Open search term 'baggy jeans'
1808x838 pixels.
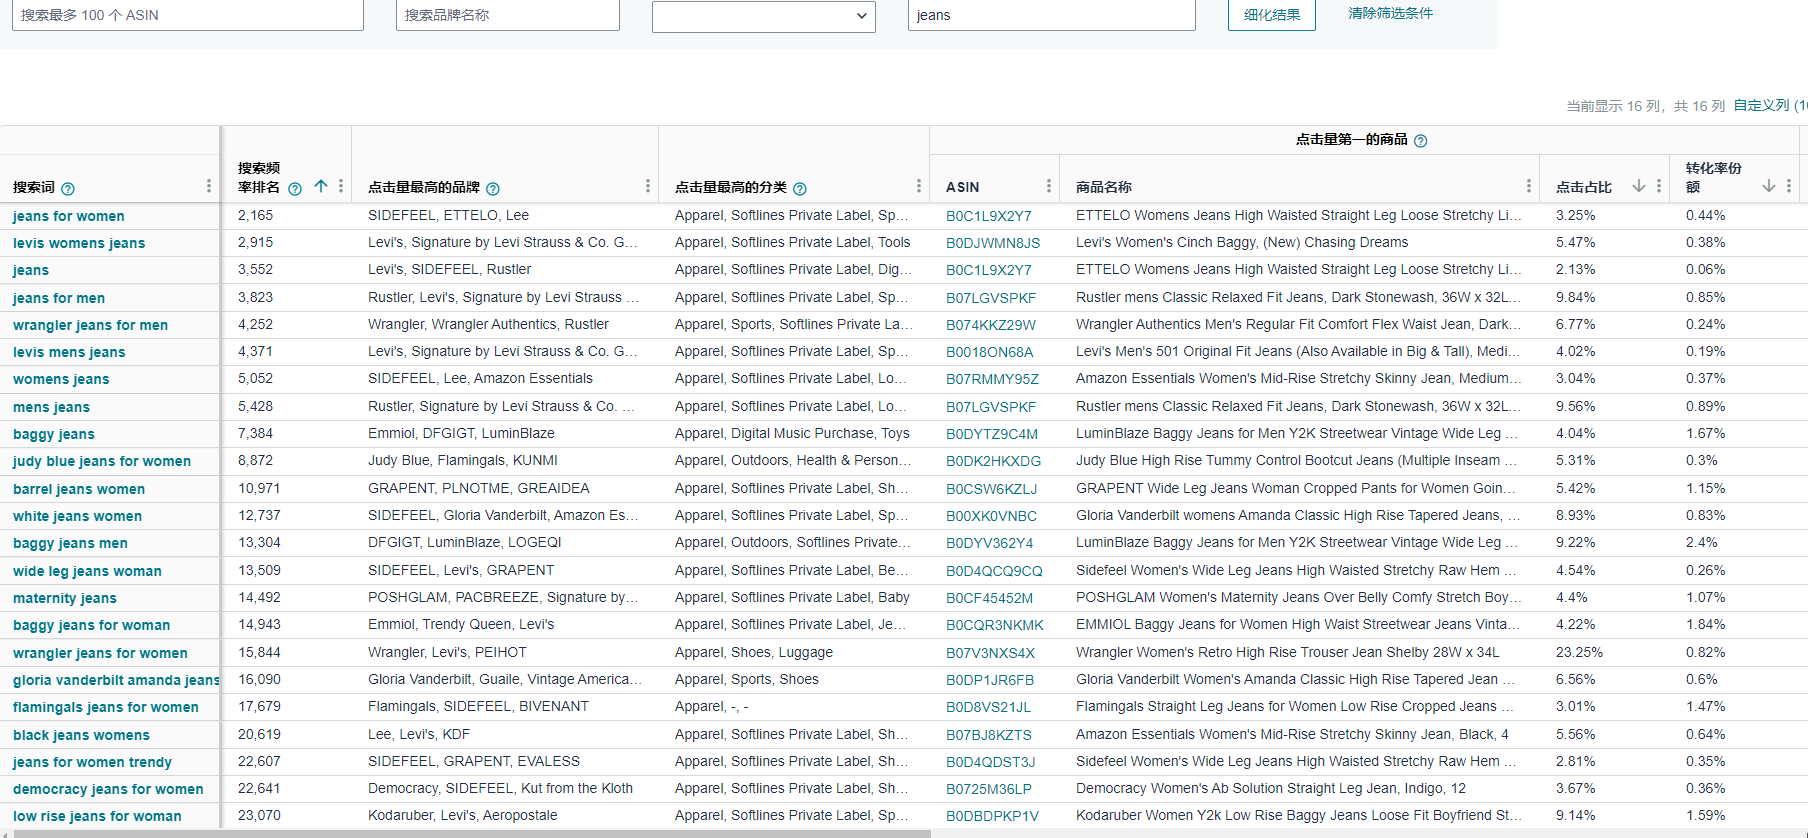(54, 434)
